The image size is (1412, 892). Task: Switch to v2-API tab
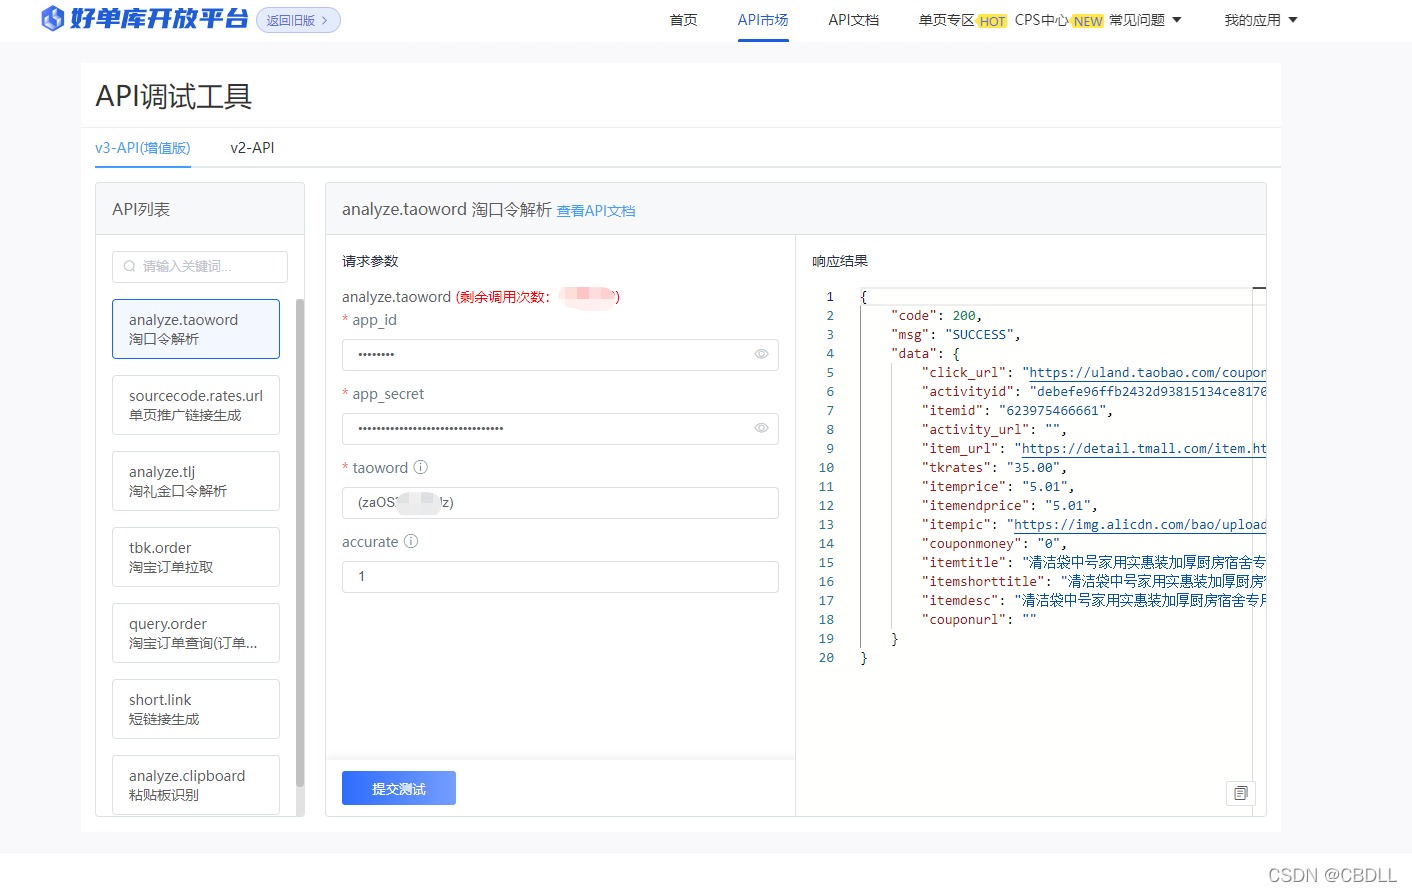[x=252, y=148]
